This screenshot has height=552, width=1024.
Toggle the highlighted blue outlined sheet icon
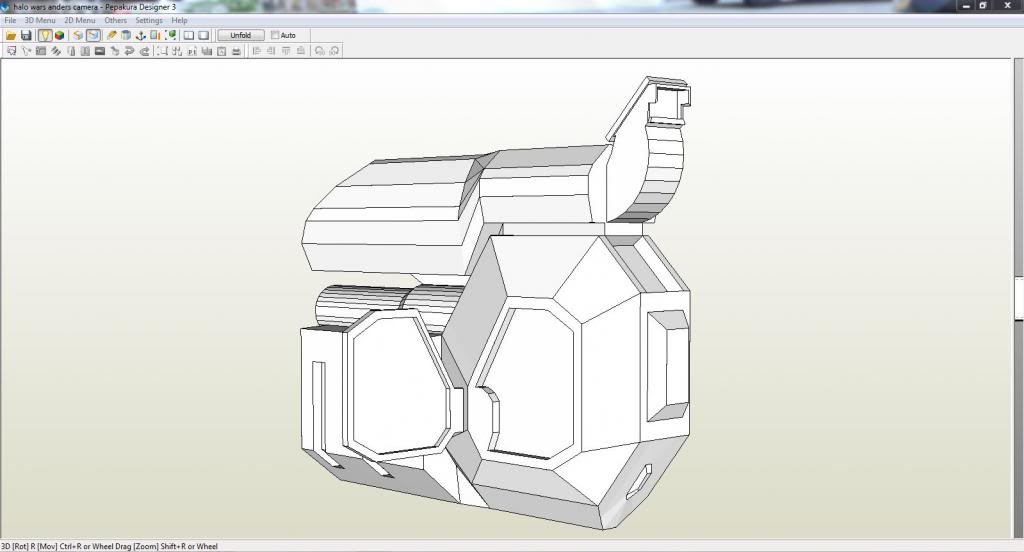93,35
